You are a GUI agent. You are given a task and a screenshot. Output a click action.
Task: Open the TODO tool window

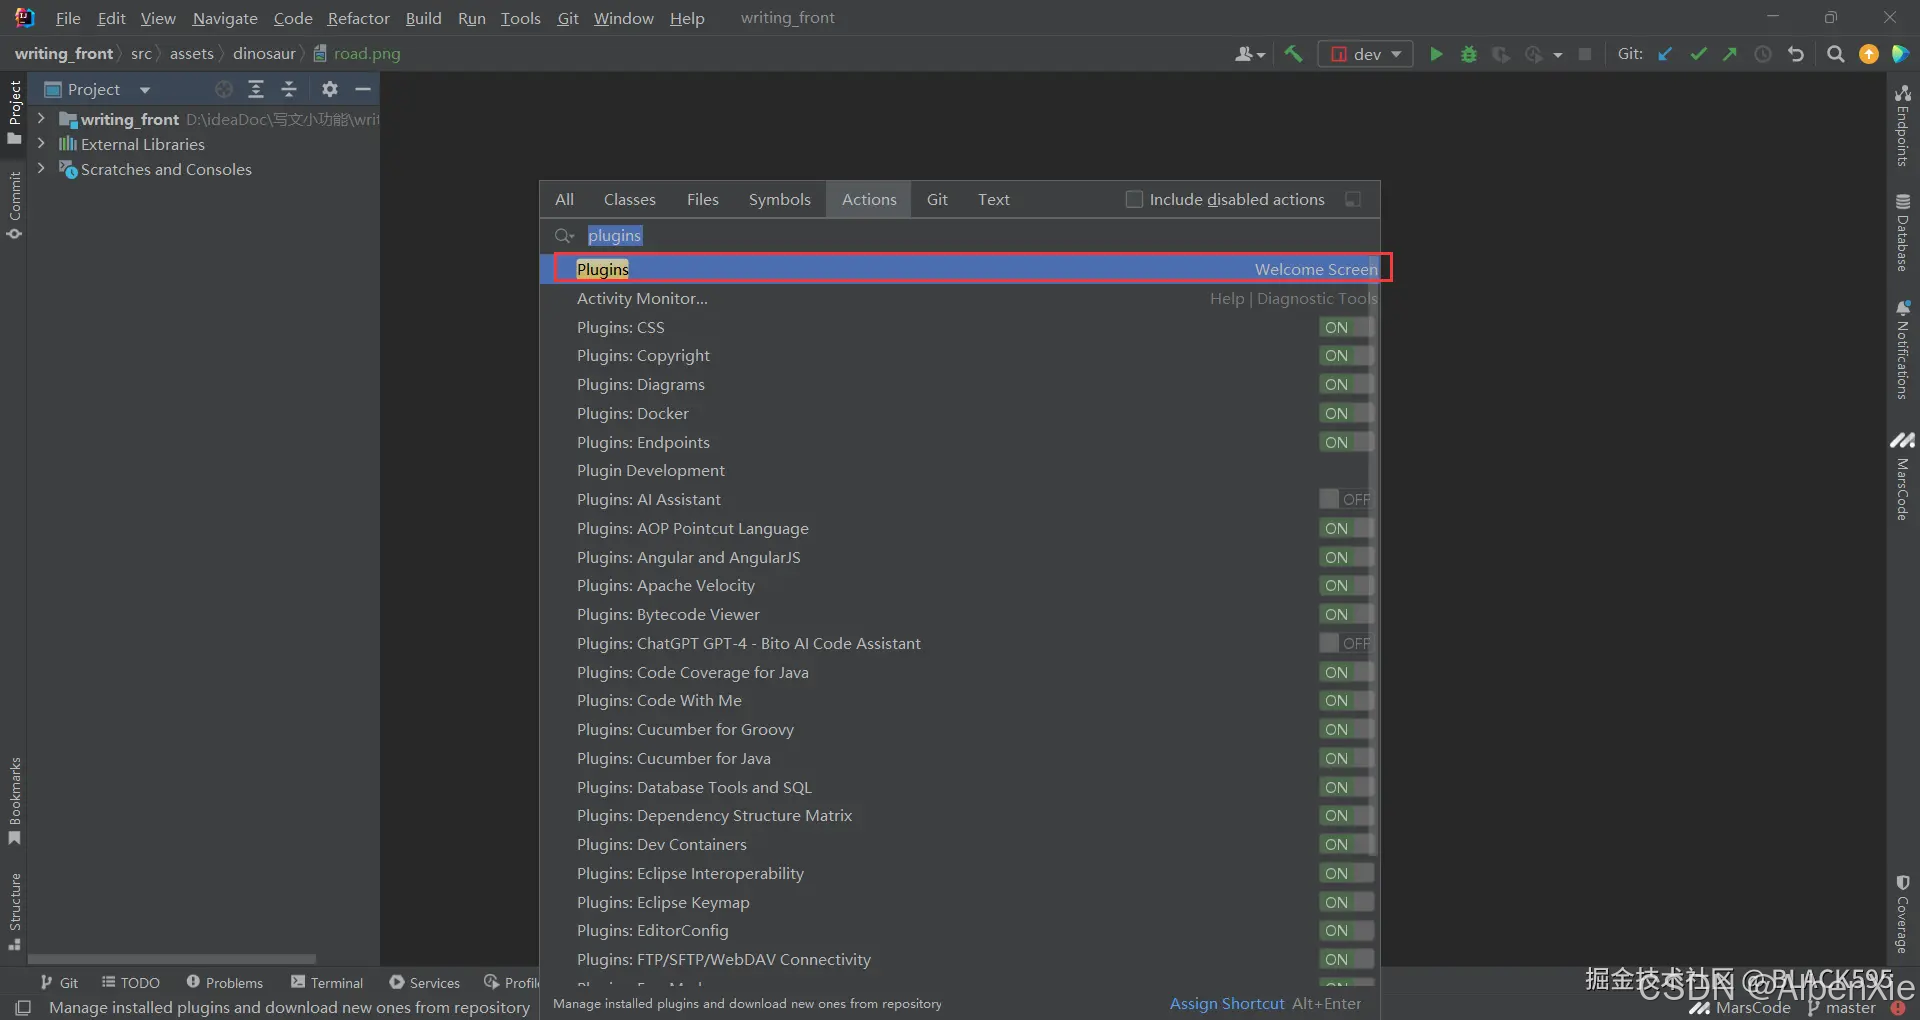[x=131, y=982]
